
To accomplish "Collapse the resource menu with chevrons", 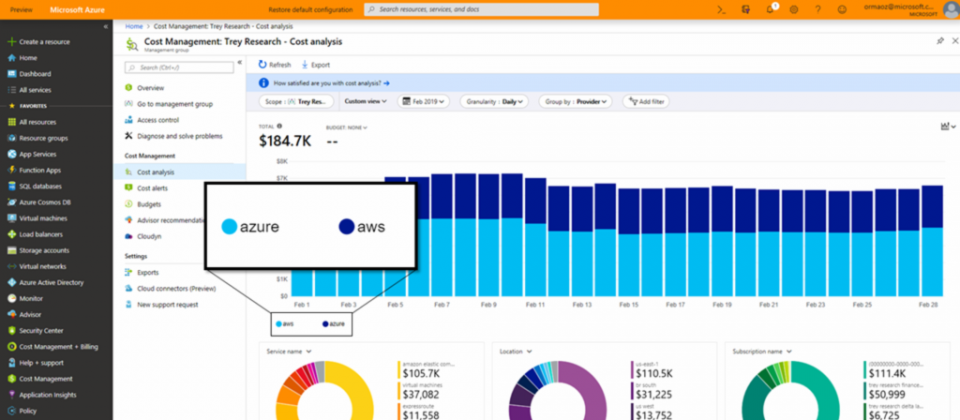I will [240, 62].
